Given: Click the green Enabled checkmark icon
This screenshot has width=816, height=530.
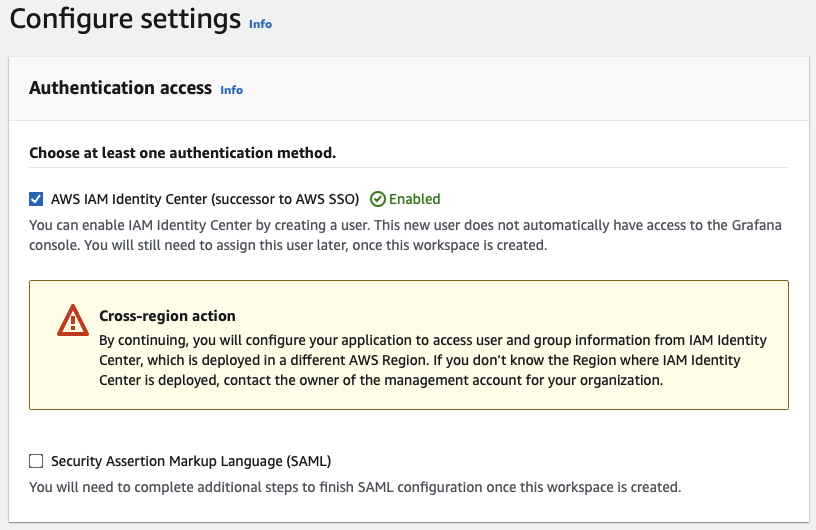Looking at the screenshot, I should (x=377, y=199).
